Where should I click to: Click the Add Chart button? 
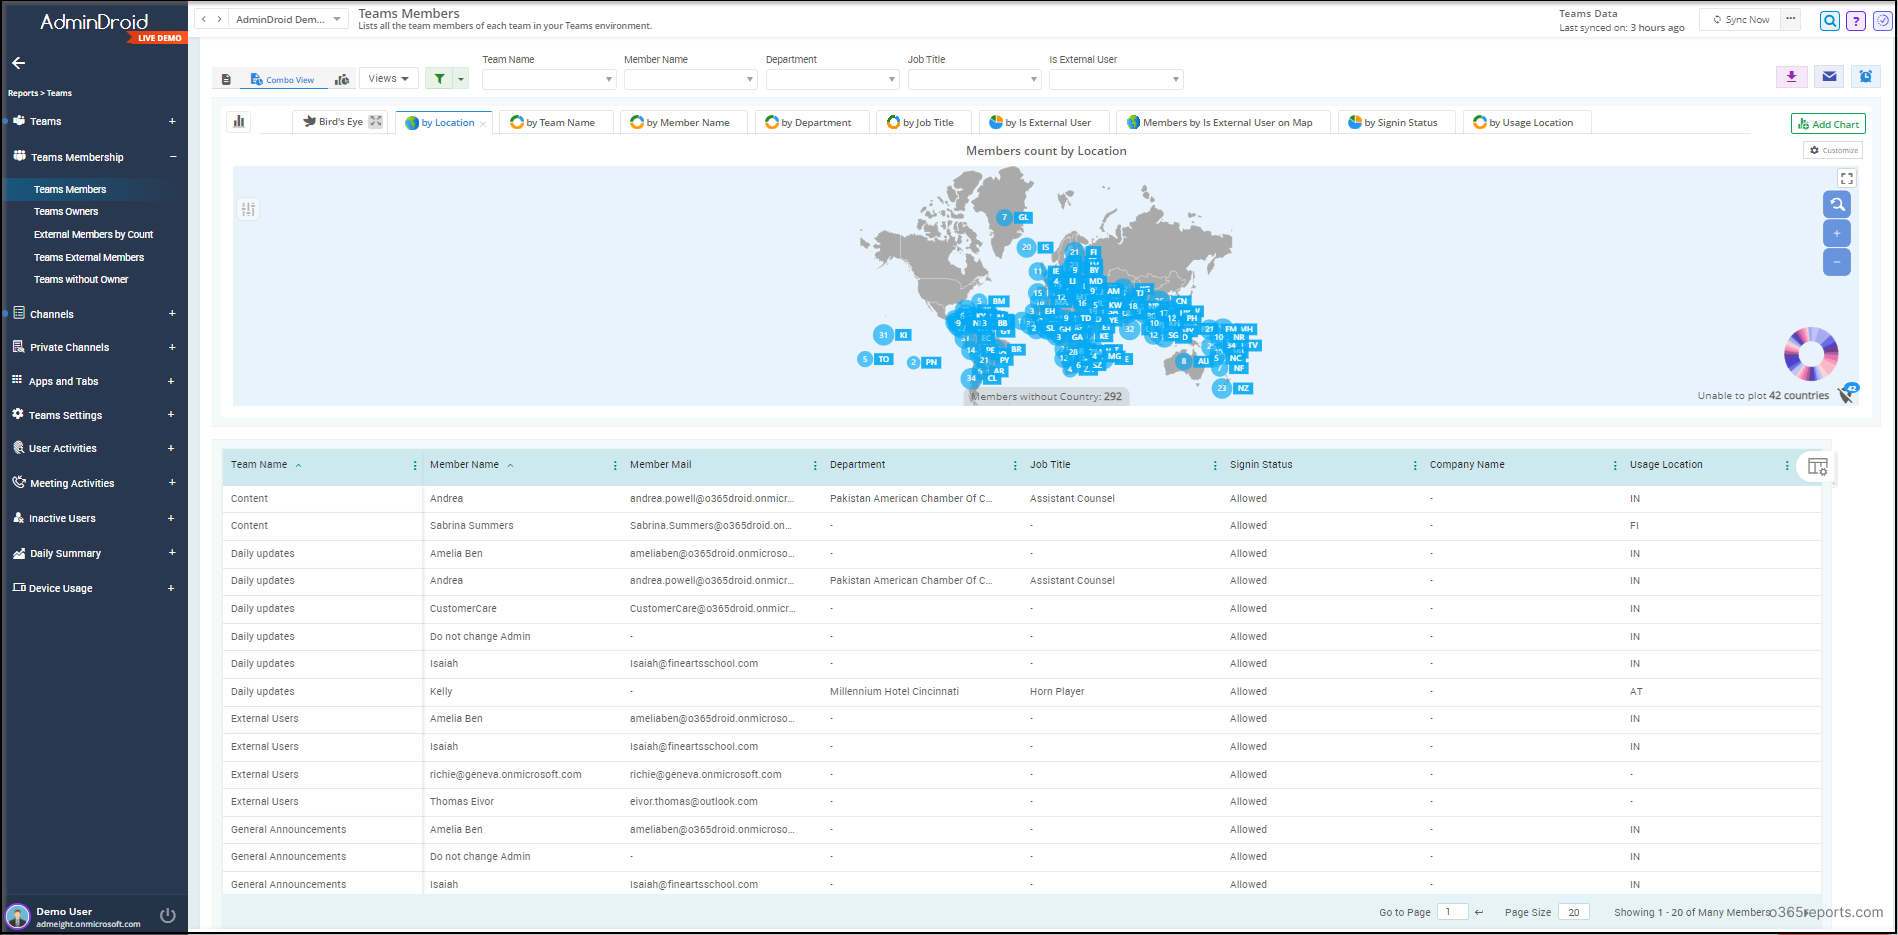[x=1828, y=124]
